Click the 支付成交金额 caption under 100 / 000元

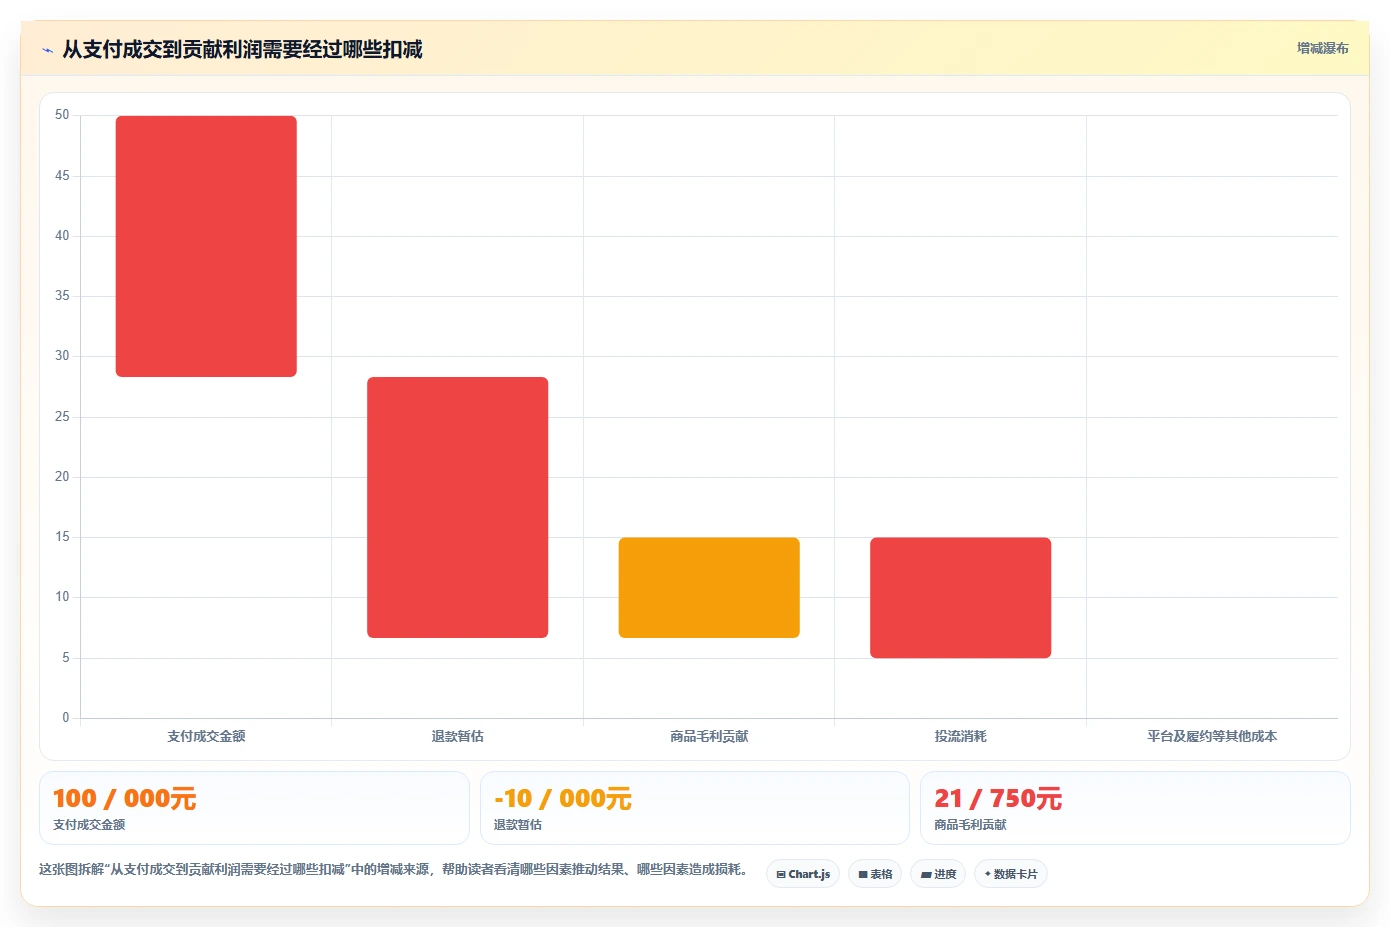[x=89, y=825]
